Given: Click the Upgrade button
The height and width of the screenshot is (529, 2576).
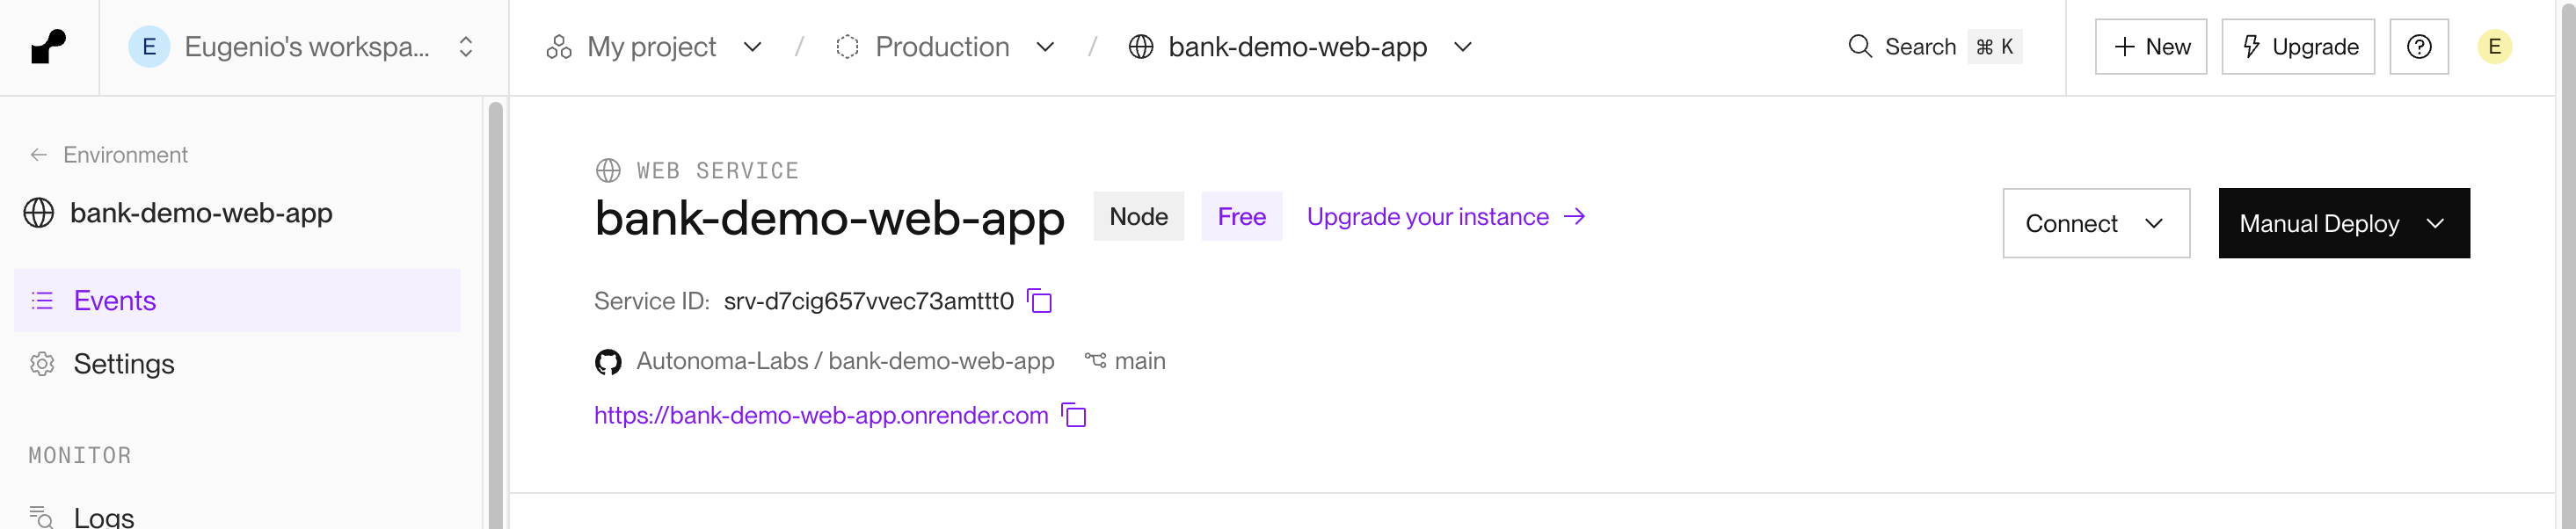Looking at the screenshot, I should tap(2297, 47).
